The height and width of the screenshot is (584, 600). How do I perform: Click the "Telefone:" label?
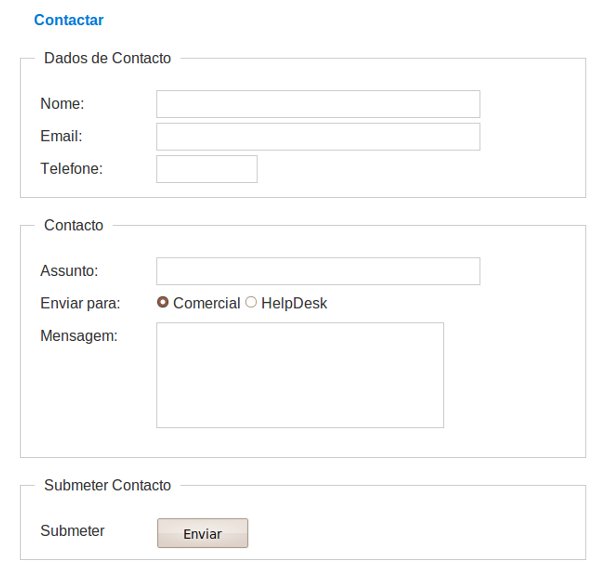(x=72, y=169)
